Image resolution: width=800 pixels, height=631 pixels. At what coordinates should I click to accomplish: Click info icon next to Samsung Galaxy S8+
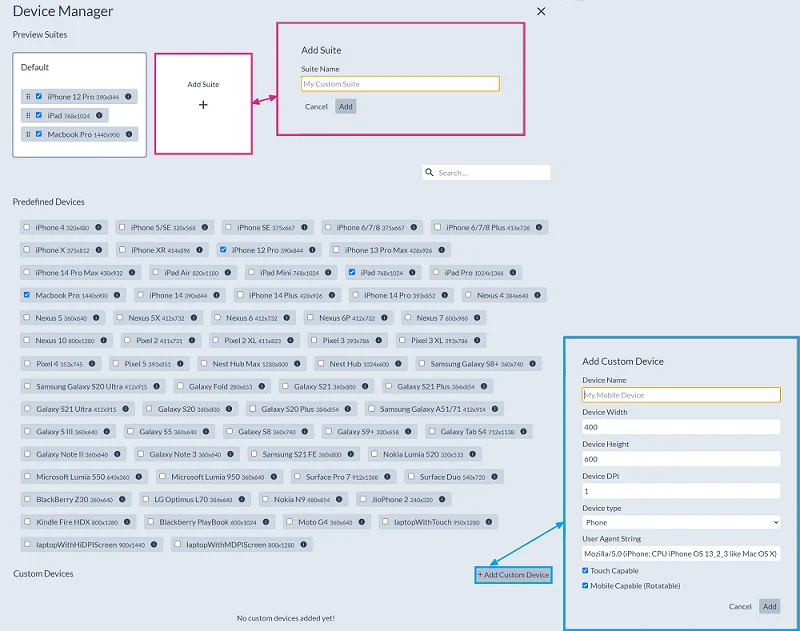click(x=533, y=364)
